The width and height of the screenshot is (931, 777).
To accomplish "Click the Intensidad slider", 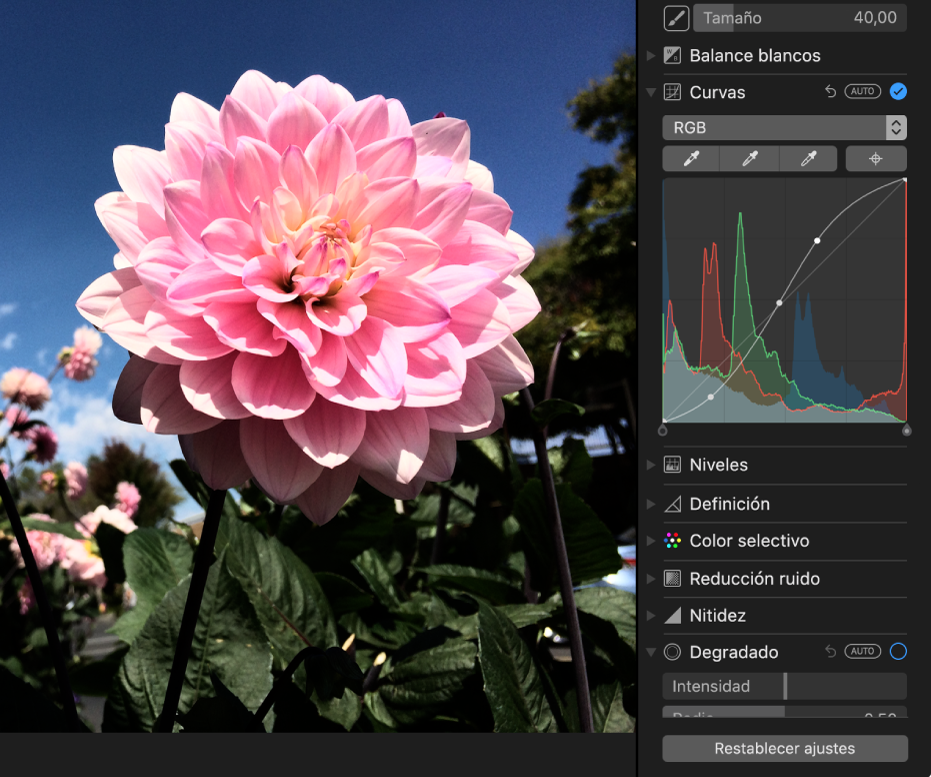I will pos(784,686).
